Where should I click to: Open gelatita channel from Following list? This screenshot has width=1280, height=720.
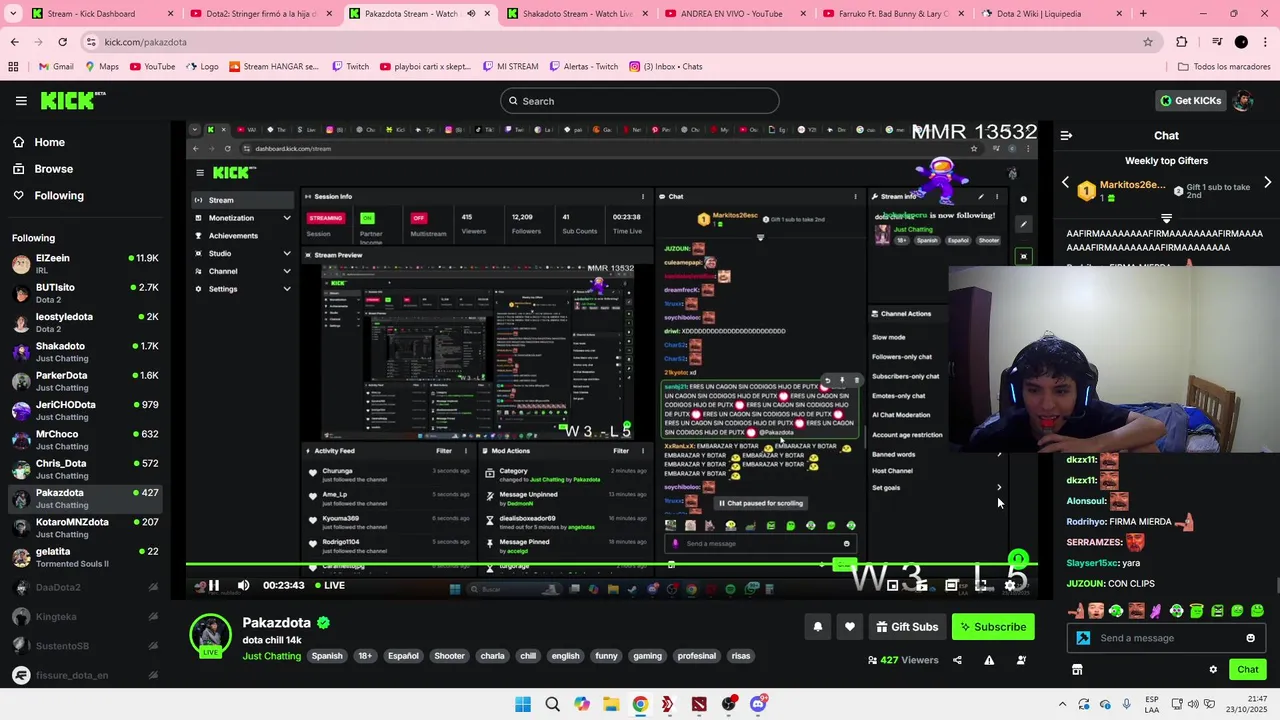click(x=85, y=557)
